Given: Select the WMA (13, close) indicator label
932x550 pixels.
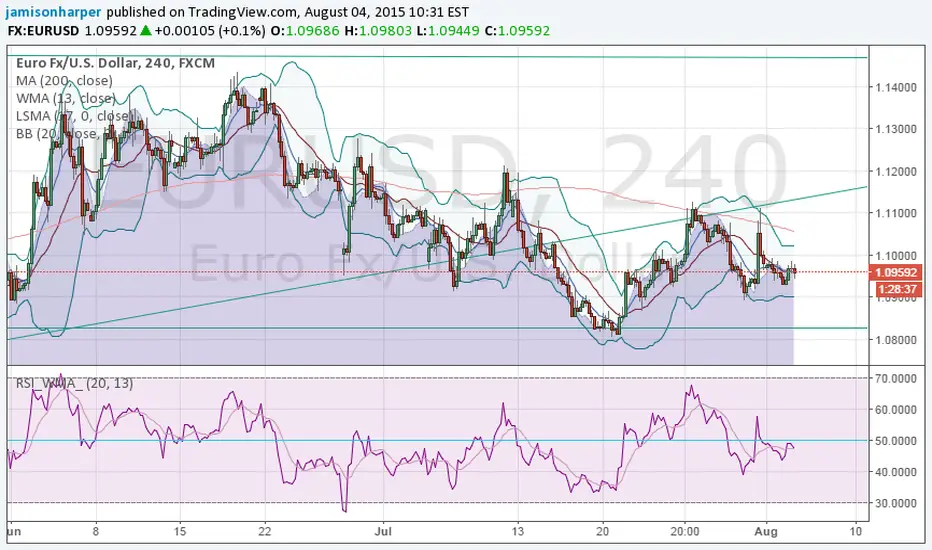Looking at the screenshot, I should pyautogui.click(x=65, y=99).
